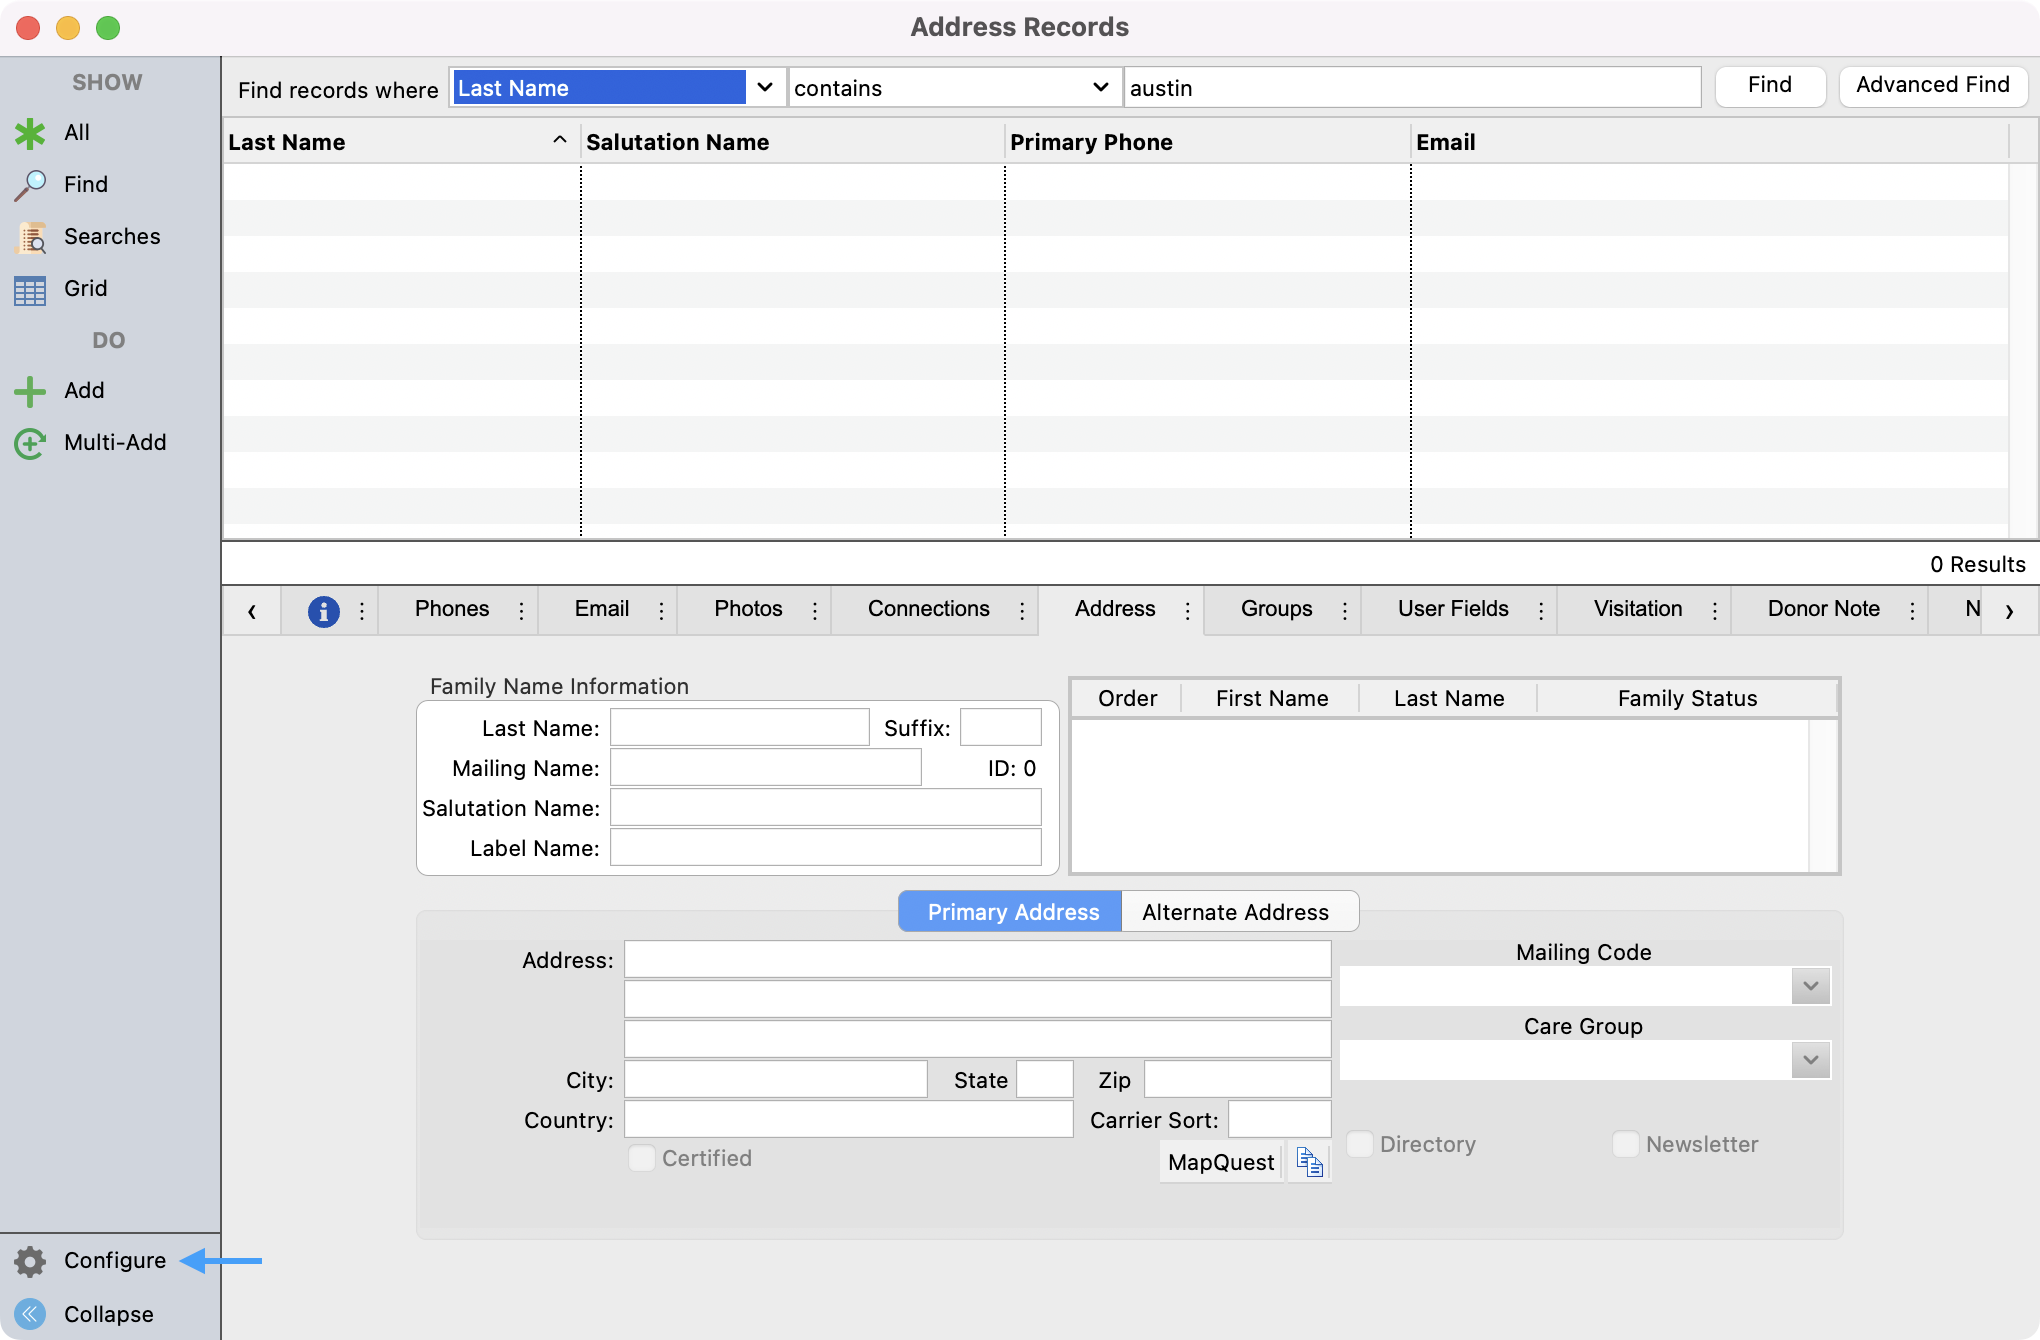2040x1340 pixels.
Task: Open the Last Name field dropdown
Action: point(764,88)
